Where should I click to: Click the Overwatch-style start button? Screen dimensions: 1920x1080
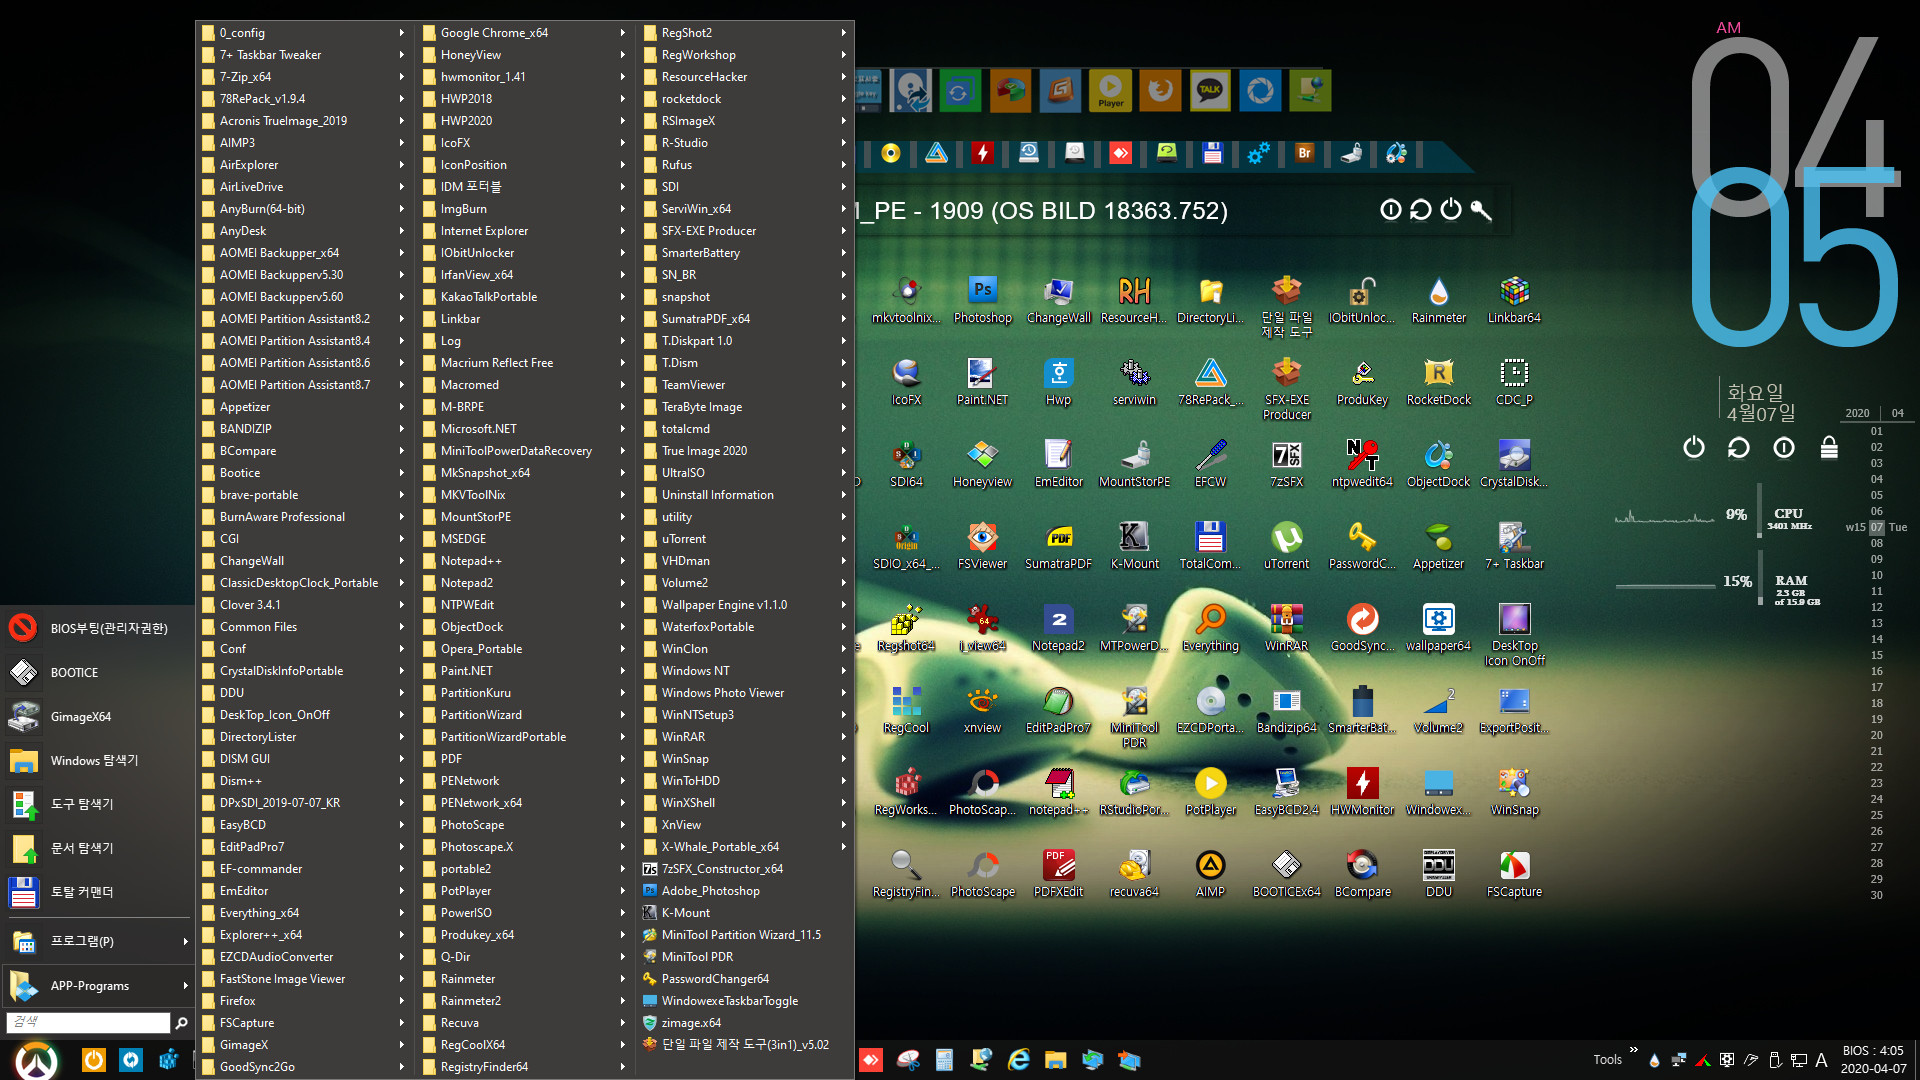[x=37, y=1061]
